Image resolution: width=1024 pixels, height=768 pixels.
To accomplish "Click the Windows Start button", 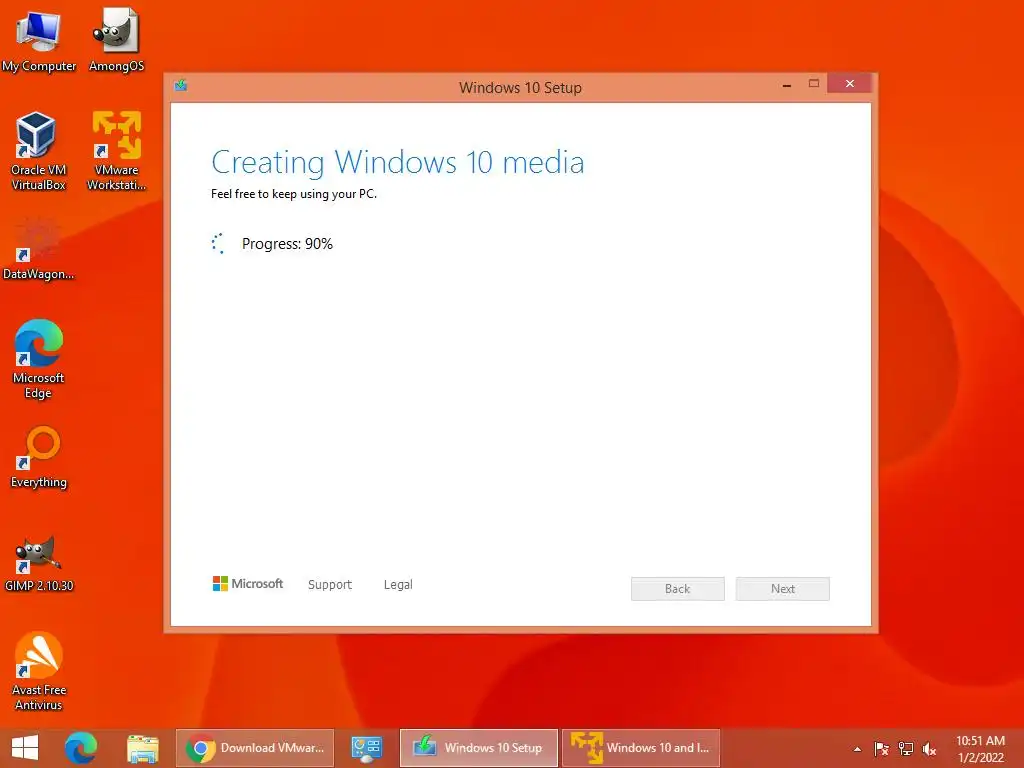I will 25,748.
